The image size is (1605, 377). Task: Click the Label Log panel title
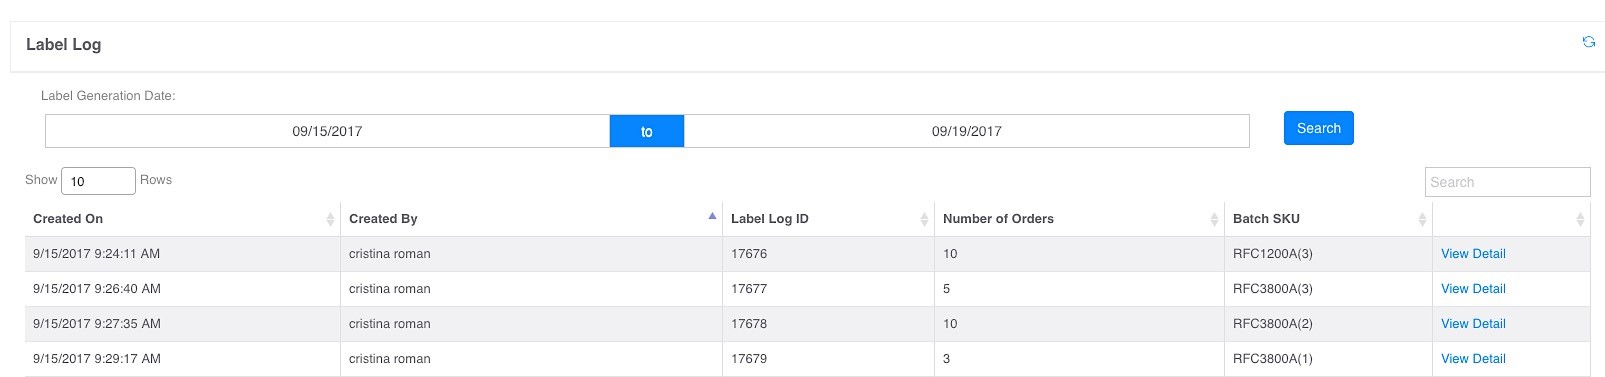click(63, 45)
